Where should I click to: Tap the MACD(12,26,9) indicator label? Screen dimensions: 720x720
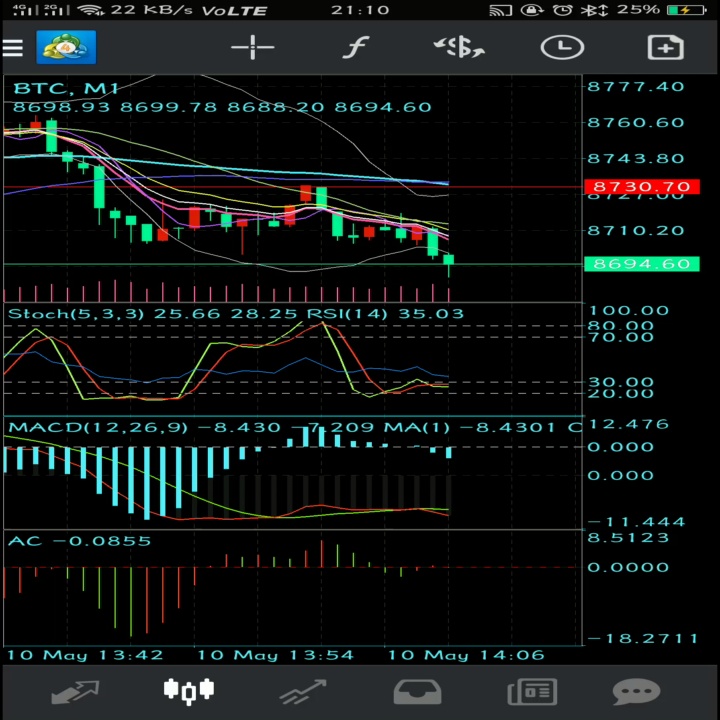pos(98,428)
